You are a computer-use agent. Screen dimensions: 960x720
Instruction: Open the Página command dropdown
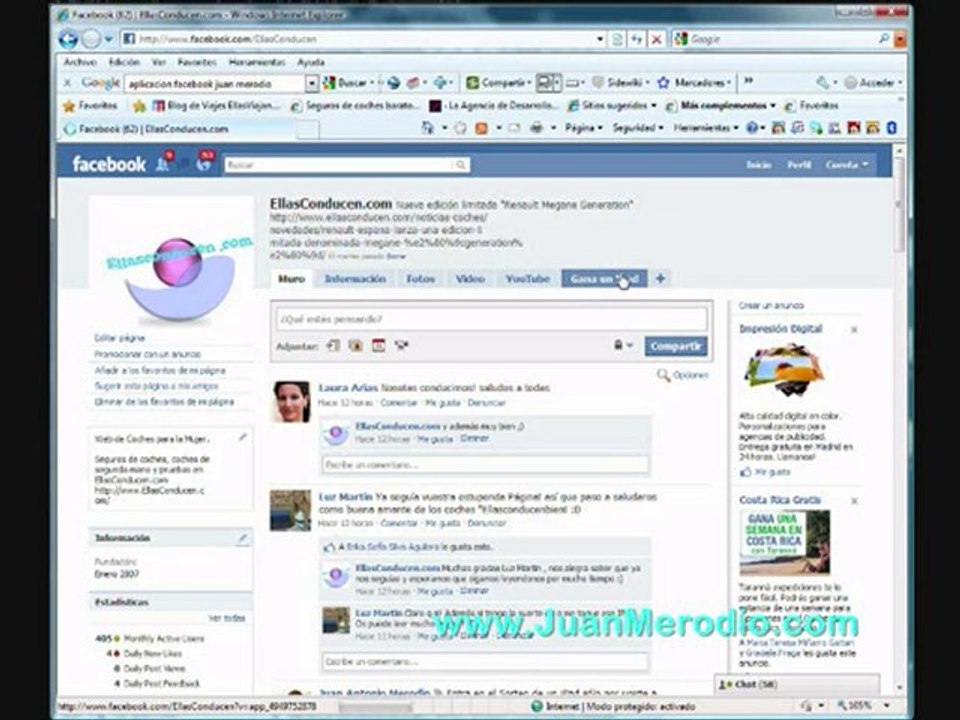click(x=583, y=128)
